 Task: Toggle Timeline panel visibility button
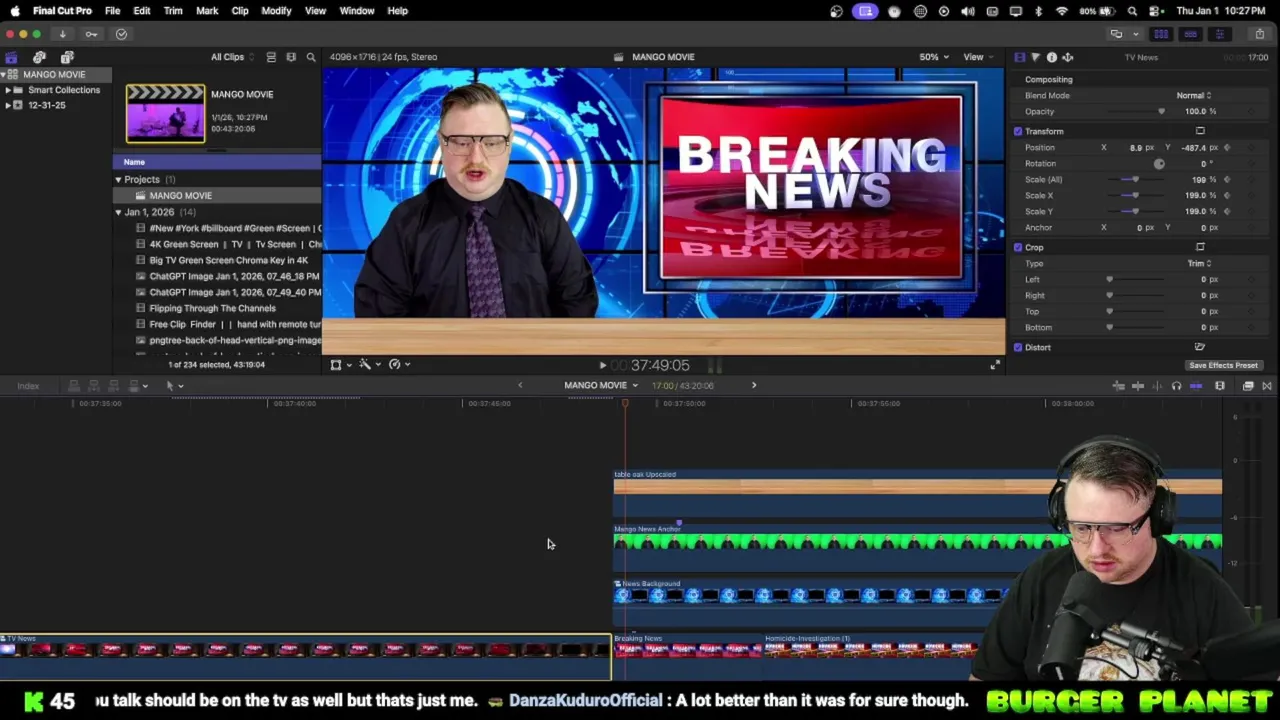[x=1190, y=34]
